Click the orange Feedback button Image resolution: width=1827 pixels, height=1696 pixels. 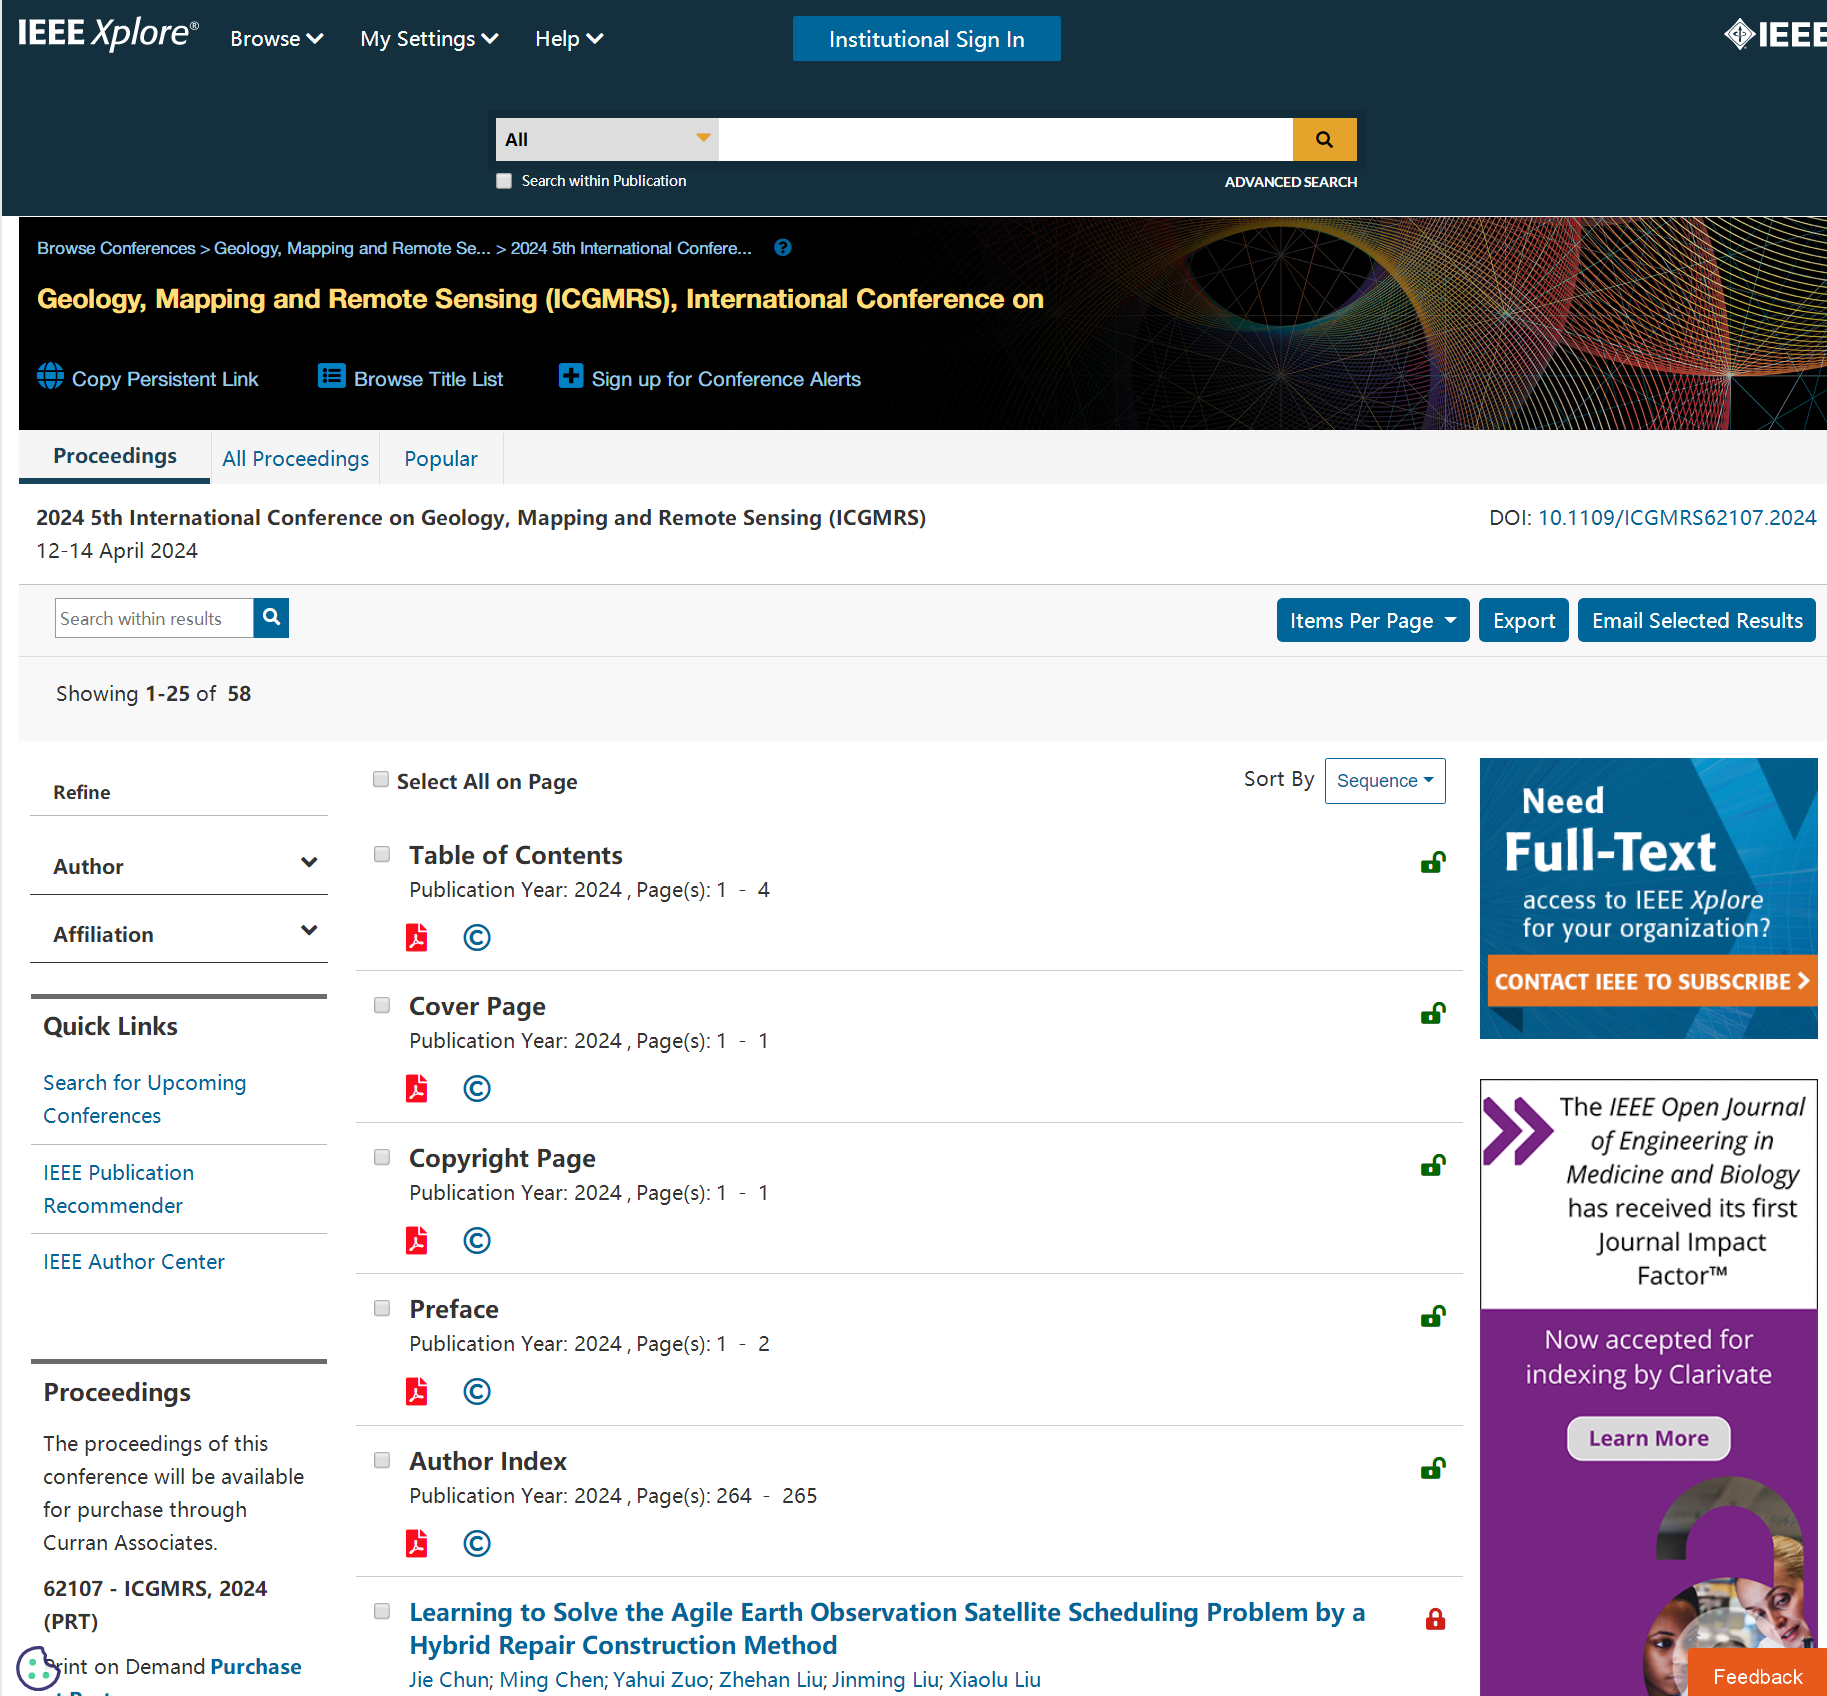pos(1757,1673)
